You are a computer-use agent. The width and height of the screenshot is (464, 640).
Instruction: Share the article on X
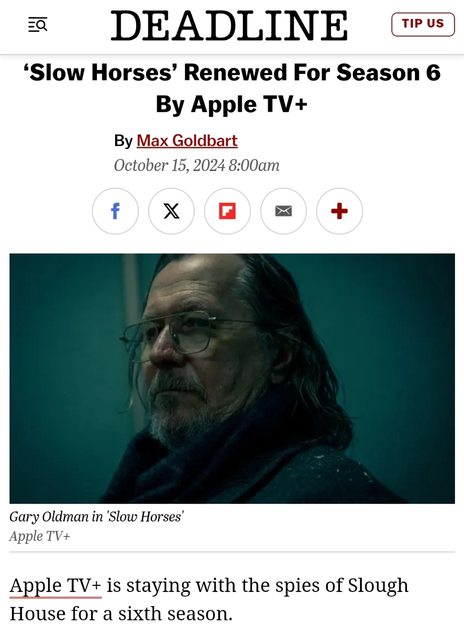171,211
